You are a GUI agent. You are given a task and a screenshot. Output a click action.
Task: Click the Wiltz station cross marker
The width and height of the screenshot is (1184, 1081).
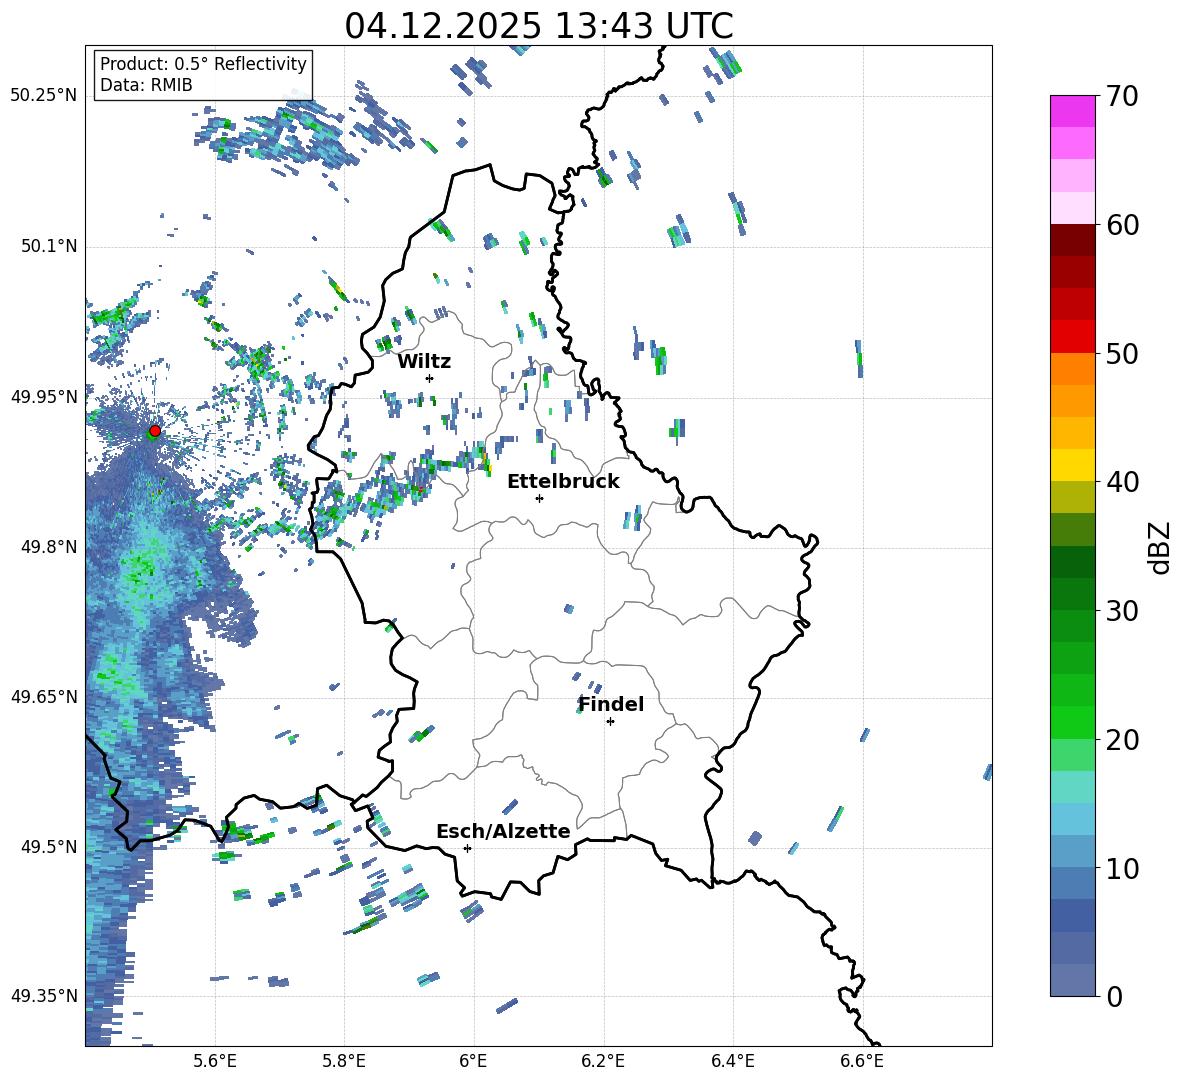click(x=430, y=378)
